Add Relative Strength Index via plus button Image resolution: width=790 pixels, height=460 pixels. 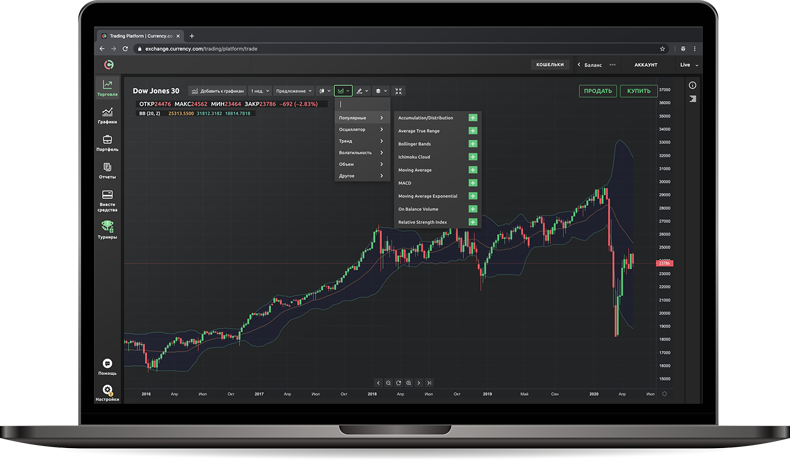coord(473,222)
